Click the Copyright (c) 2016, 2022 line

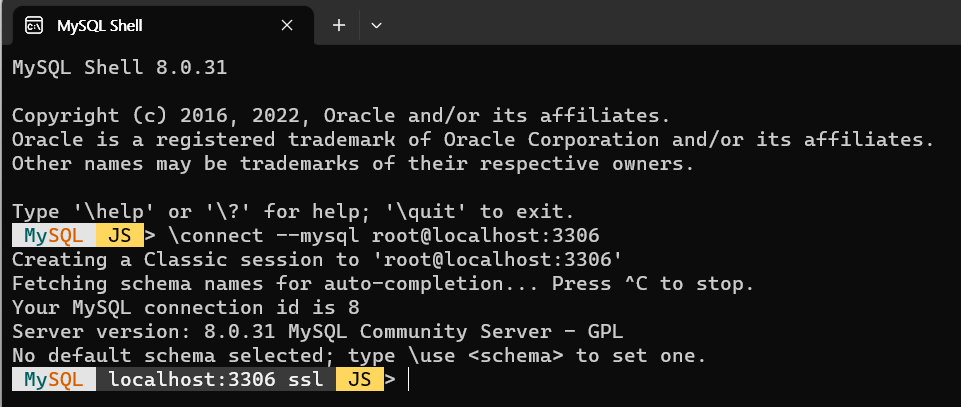(x=341, y=115)
